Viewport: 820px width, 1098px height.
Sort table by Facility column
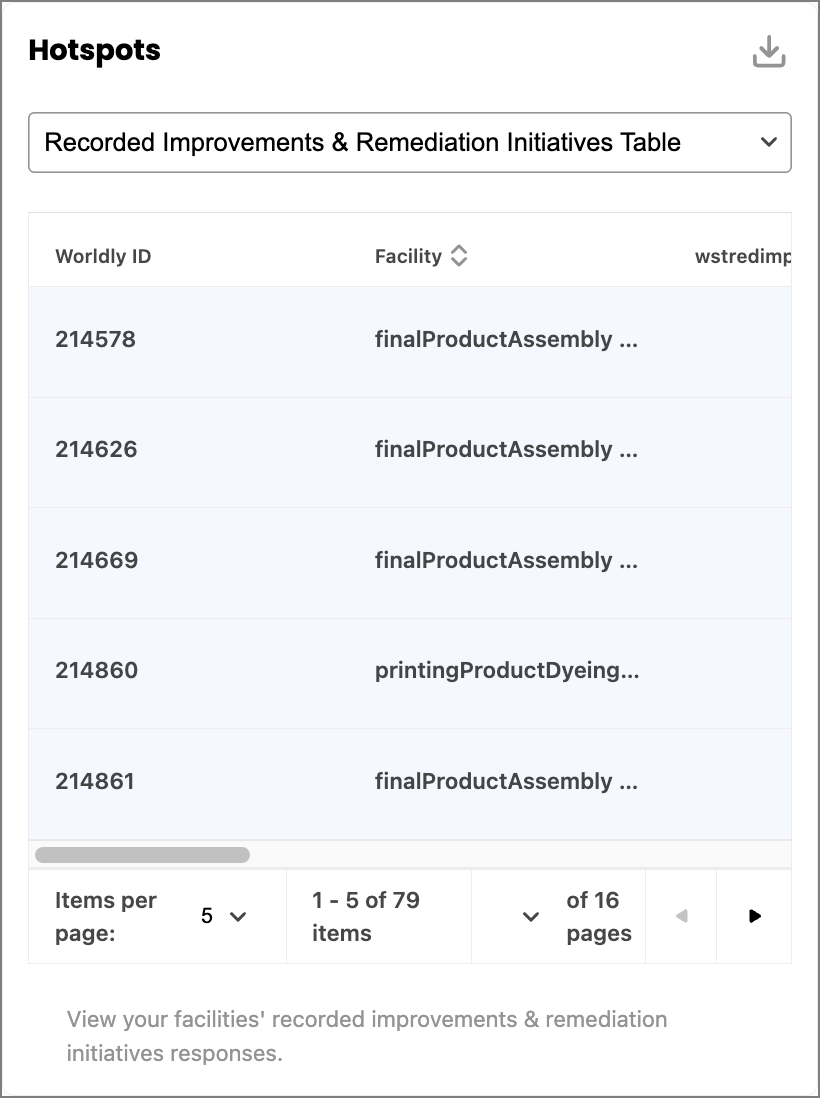tap(459, 256)
